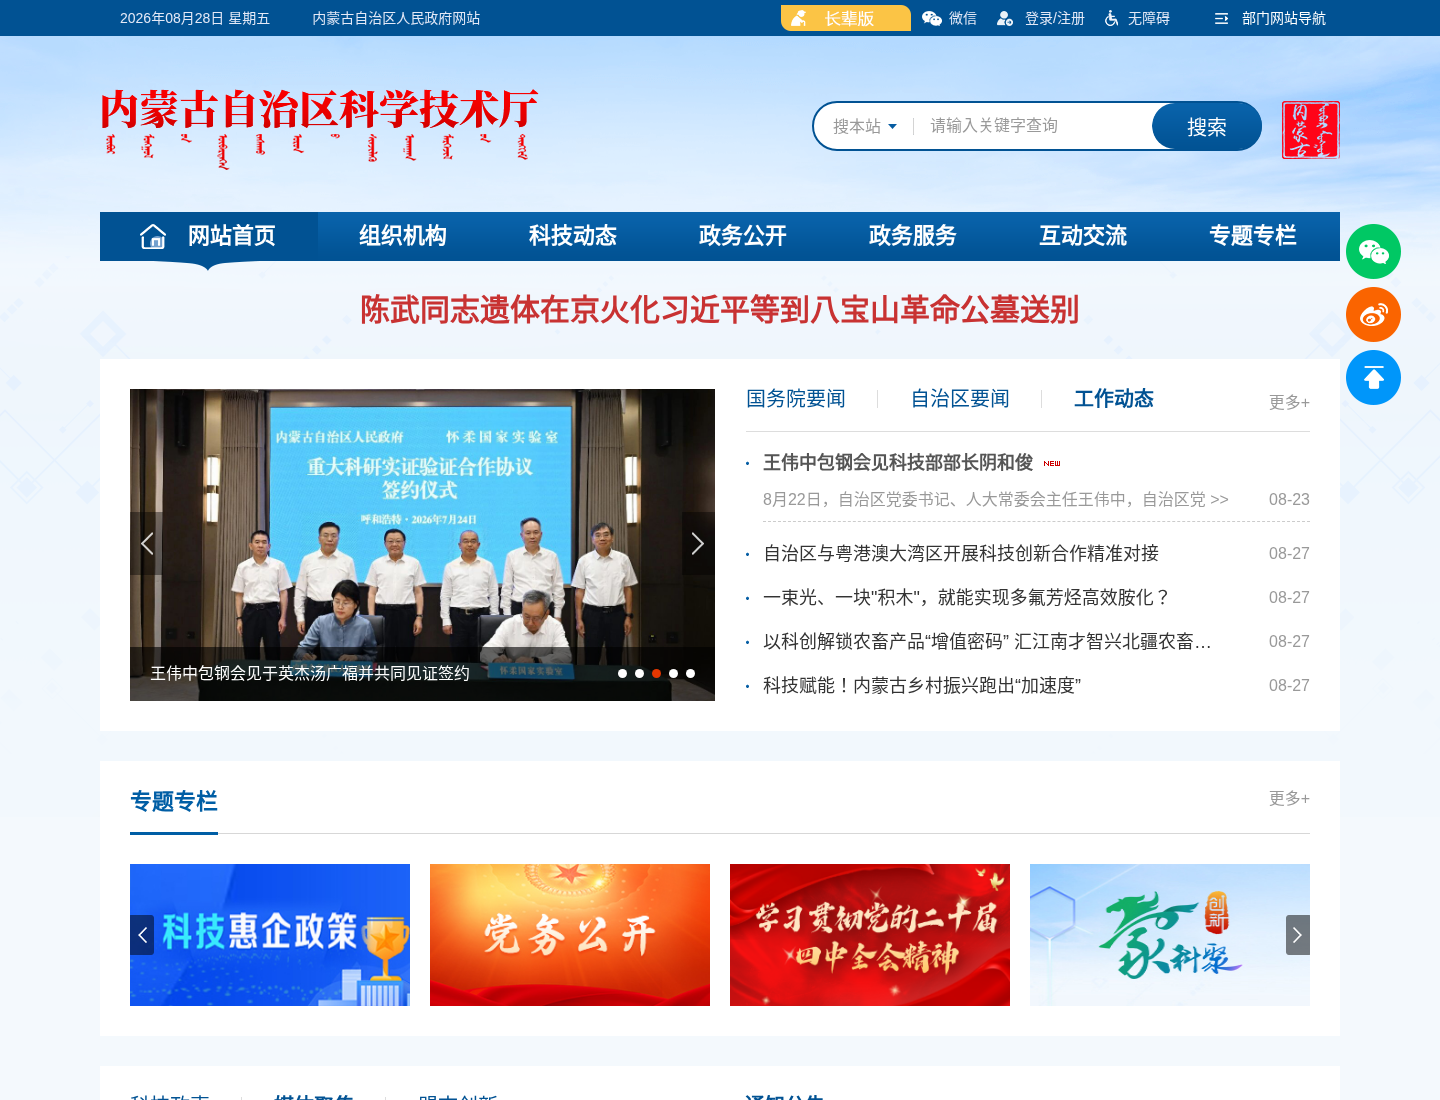Viewport: 1440px width, 1100px height.
Task: Click the keyword search input field
Action: coord(1034,126)
